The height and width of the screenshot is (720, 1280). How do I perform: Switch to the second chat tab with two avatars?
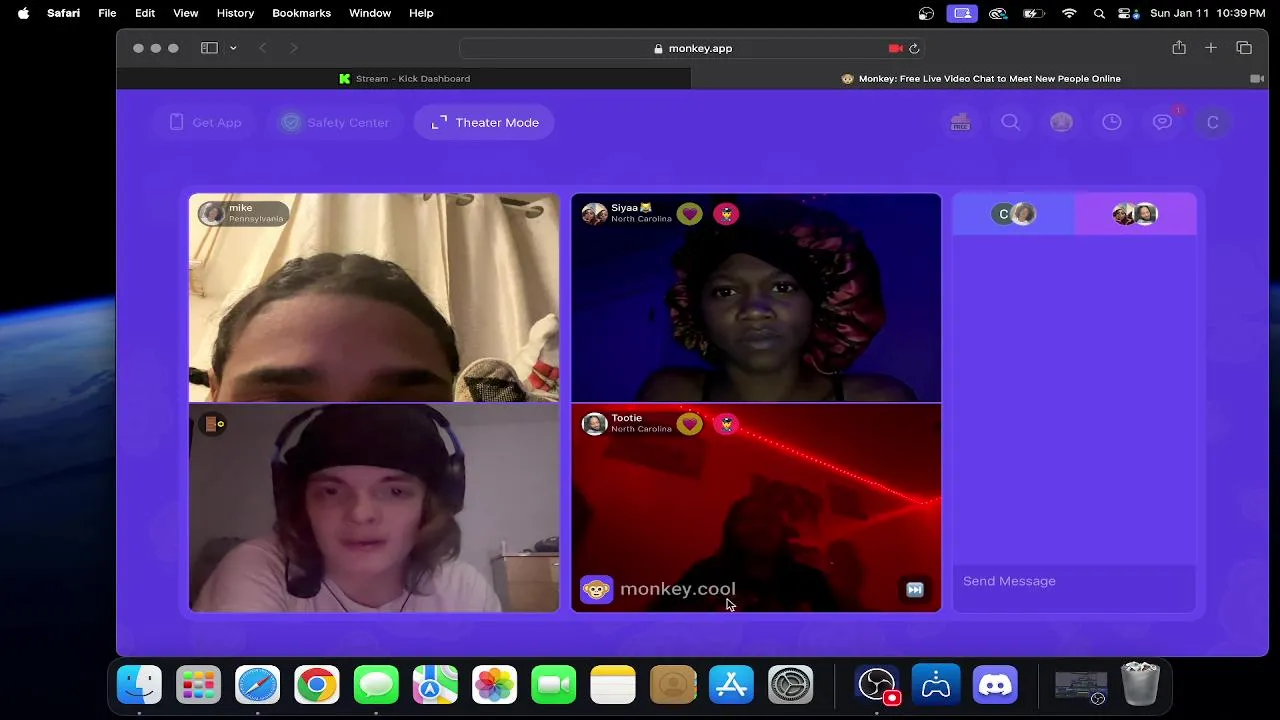(1135, 214)
